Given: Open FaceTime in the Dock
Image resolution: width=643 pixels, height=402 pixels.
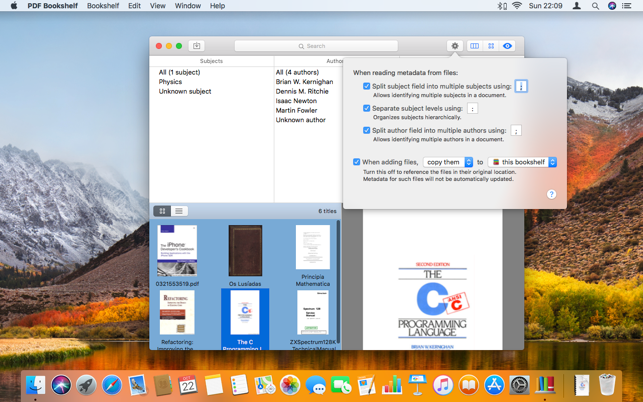Looking at the screenshot, I should (341, 386).
